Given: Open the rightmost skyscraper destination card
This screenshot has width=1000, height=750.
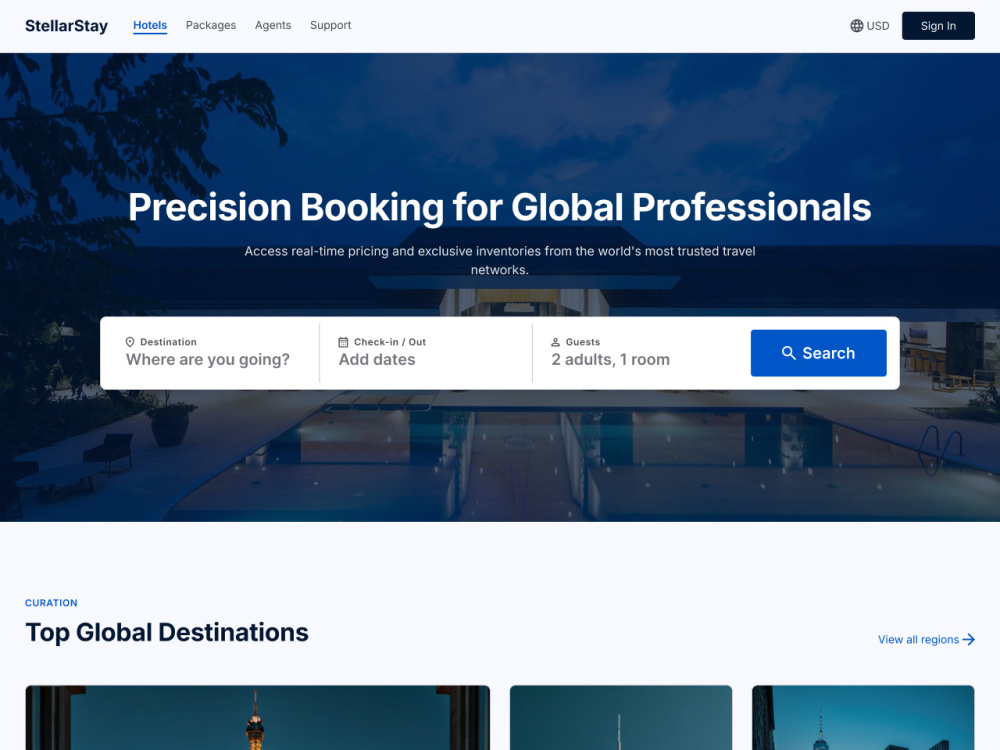Looking at the screenshot, I should [x=863, y=717].
